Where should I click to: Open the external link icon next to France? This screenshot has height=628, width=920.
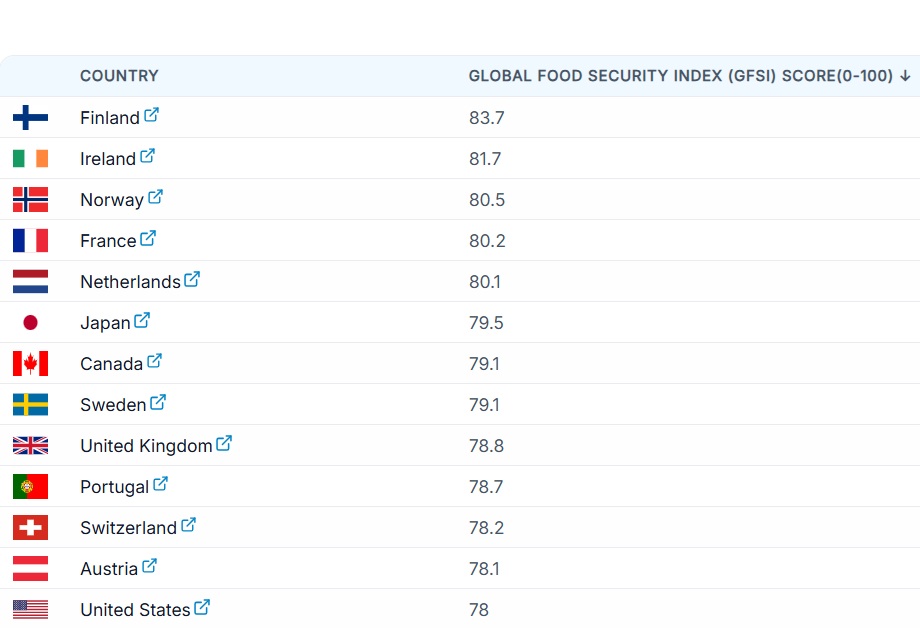coord(148,238)
